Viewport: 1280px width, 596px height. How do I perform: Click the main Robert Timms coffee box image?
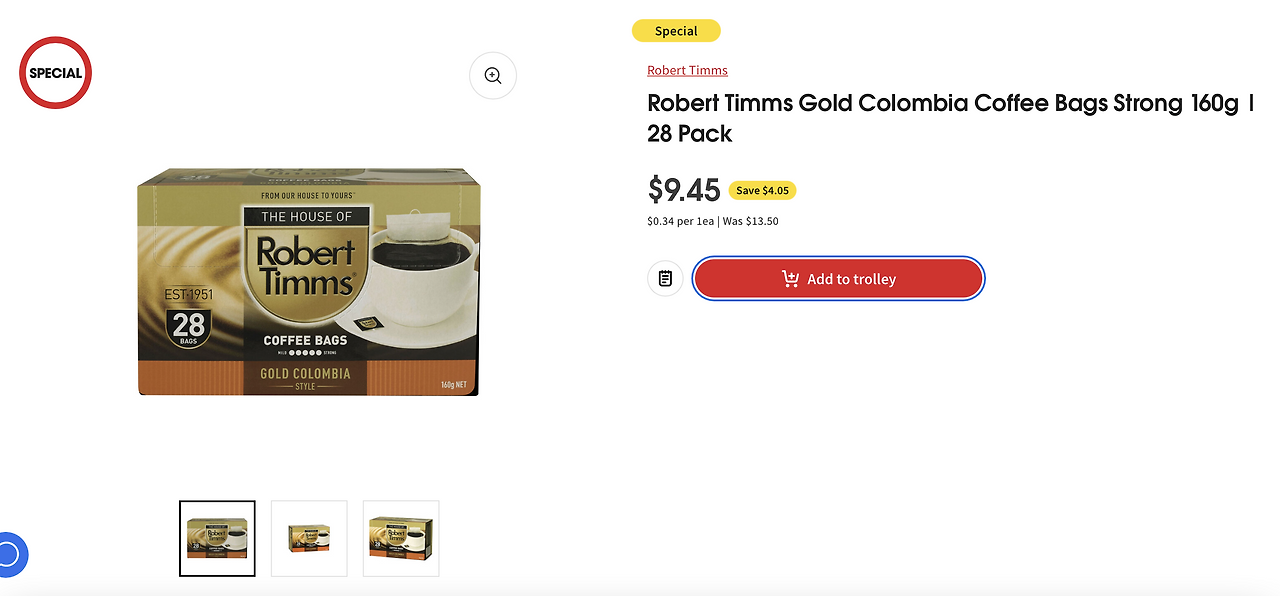pos(308,281)
